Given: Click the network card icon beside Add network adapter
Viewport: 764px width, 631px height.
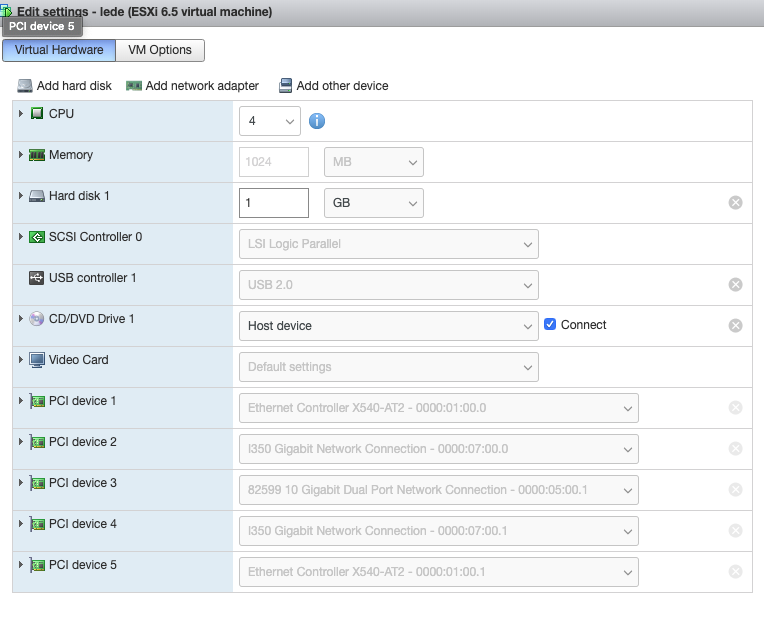Looking at the screenshot, I should [134, 86].
